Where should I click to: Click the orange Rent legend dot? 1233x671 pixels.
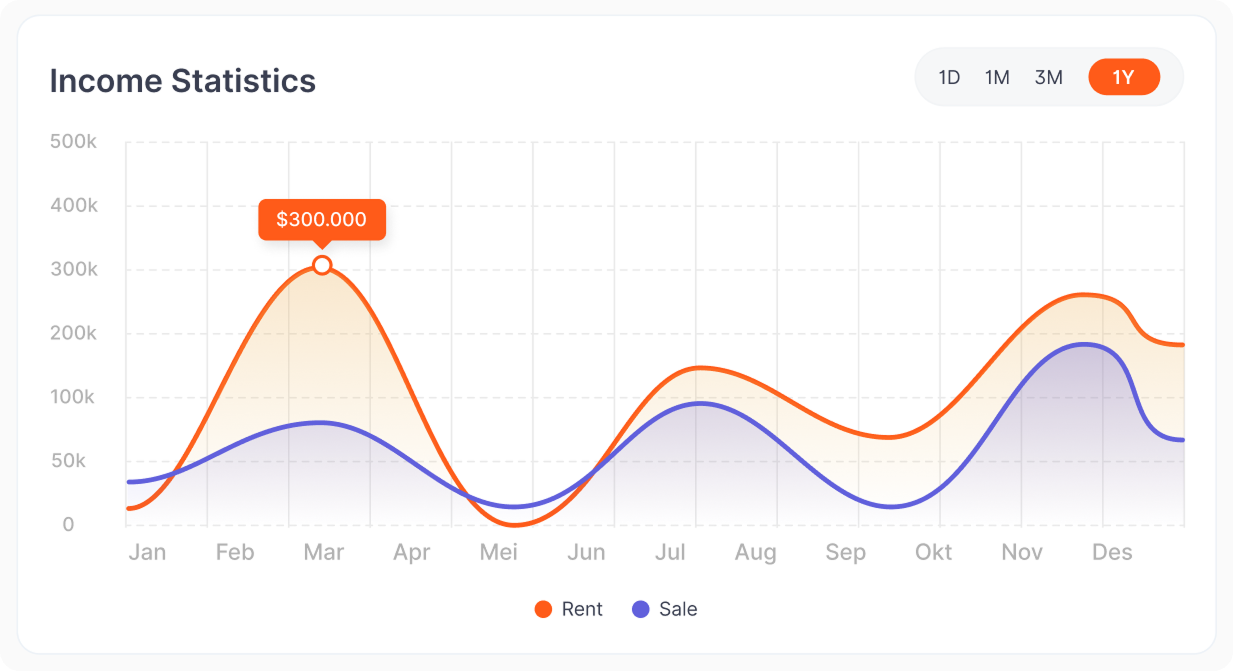point(543,609)
